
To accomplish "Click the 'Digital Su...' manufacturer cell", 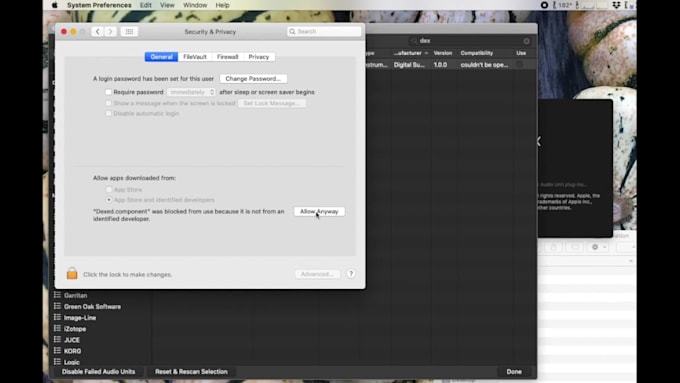I will (409, 65).
